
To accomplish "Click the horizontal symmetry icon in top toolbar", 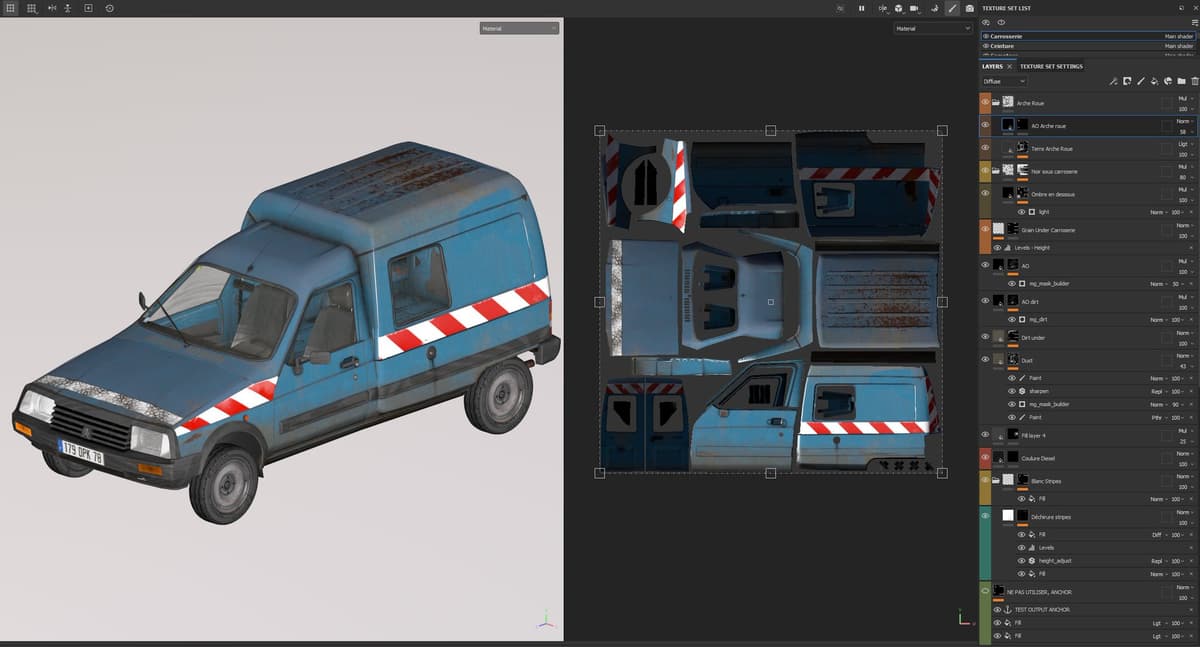I will tap(51, 8).
